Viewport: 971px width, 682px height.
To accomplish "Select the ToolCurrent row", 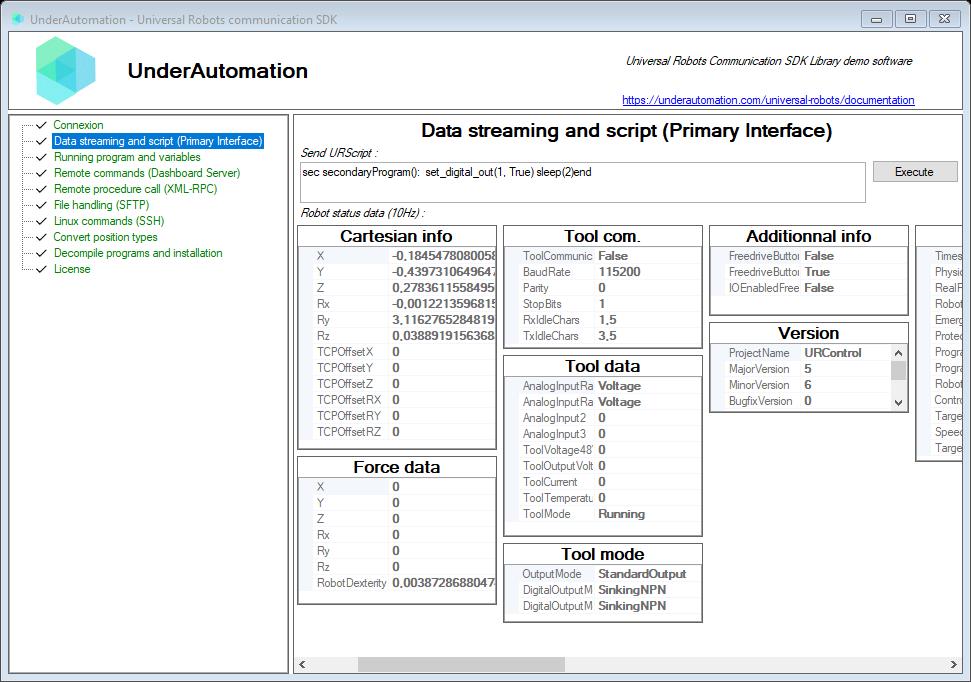I will 603,482.
